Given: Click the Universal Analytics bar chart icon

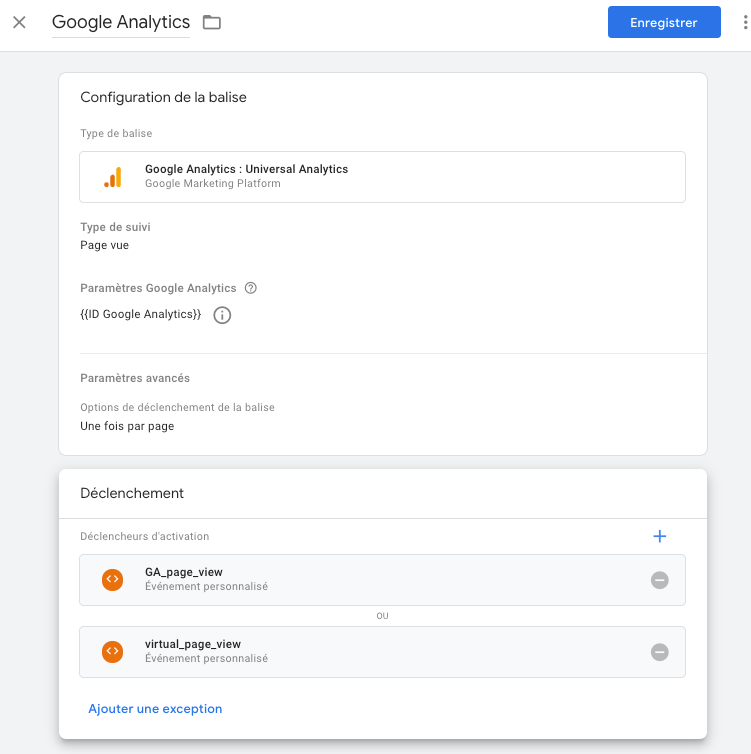Looking at the screenshot, I should click(113, 177).
